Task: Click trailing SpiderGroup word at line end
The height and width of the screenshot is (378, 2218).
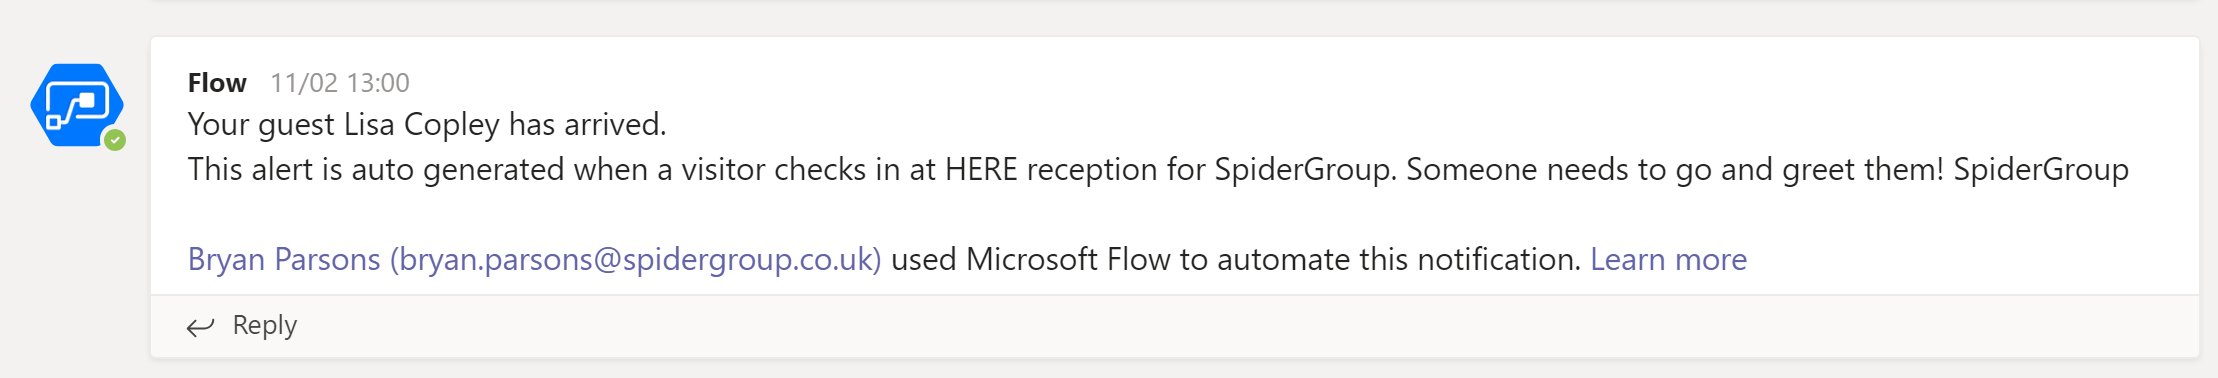Action: (2041, 169)
